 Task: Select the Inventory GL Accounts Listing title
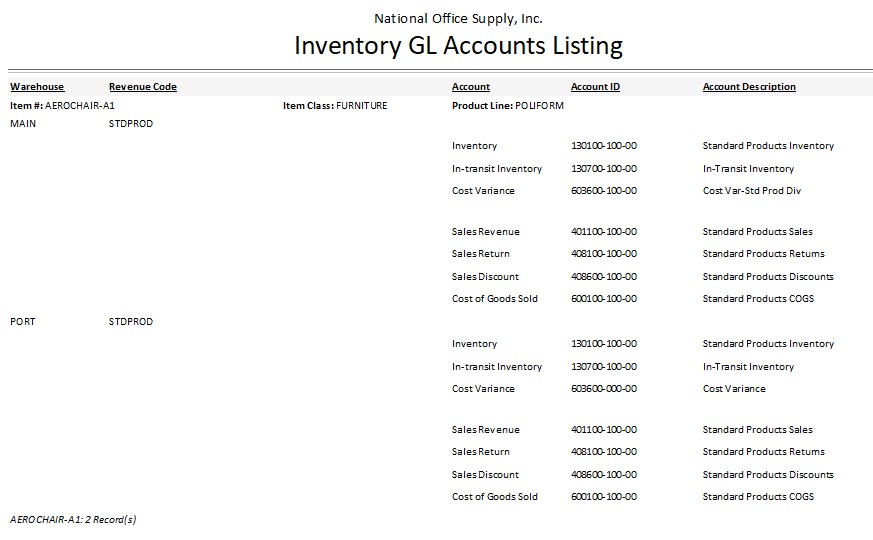point(458,46)
